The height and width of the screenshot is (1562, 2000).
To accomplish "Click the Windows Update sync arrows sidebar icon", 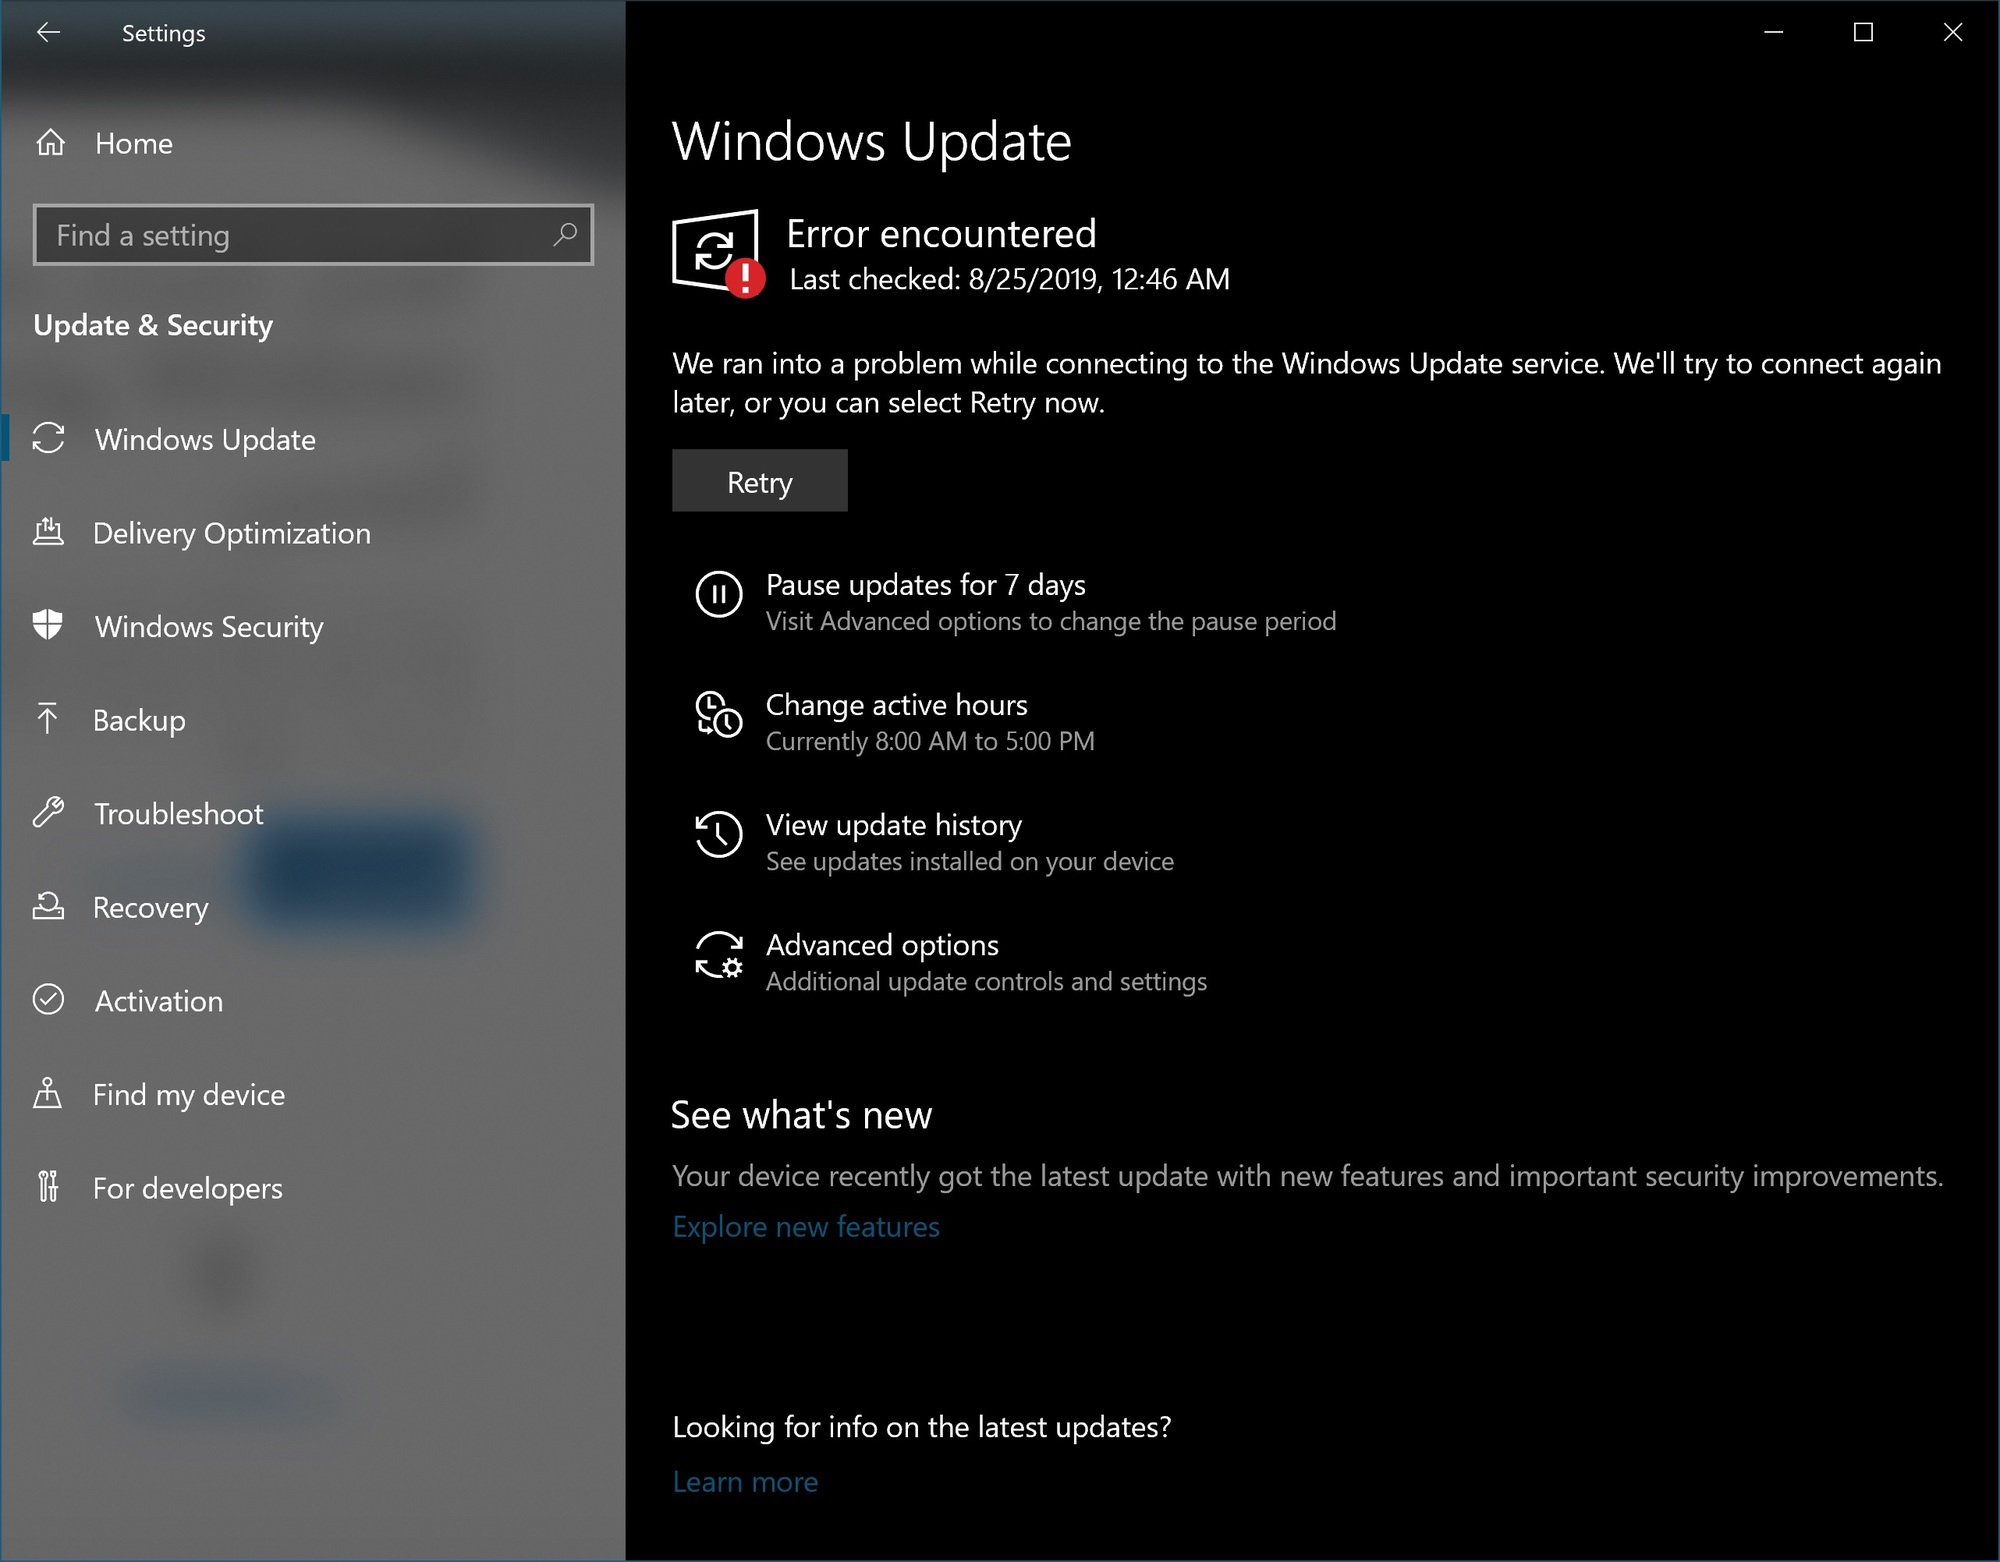I will point(48,438).
